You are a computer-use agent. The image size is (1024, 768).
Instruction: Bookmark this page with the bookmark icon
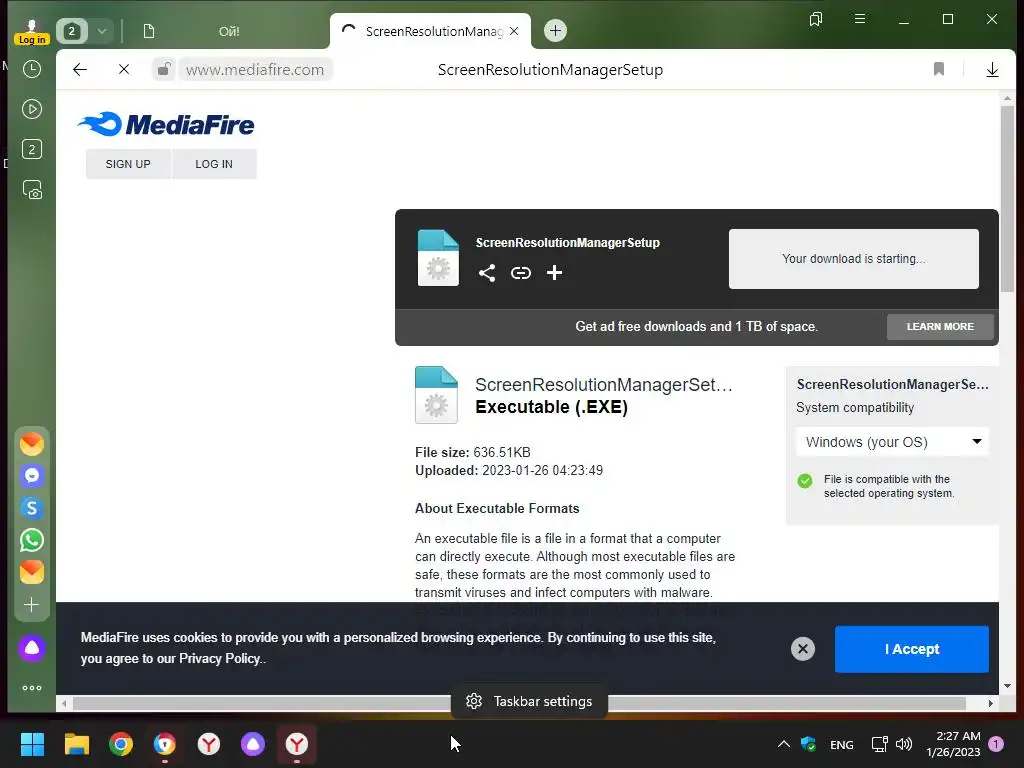(x=938, y=69)
